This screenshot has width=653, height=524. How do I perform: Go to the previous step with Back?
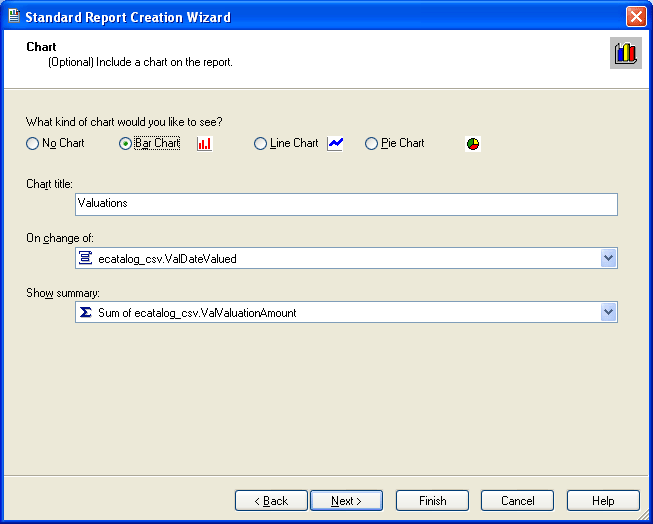[271, 500]
